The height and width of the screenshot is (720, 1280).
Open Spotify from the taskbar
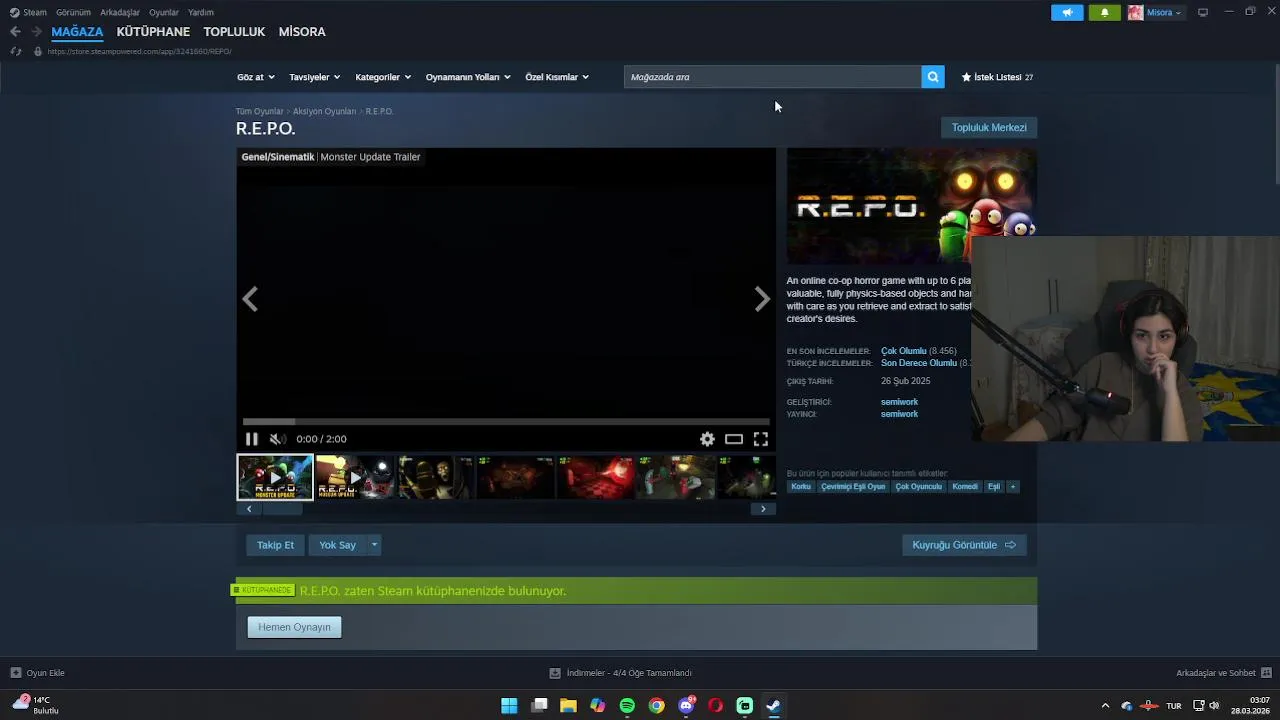627,705
